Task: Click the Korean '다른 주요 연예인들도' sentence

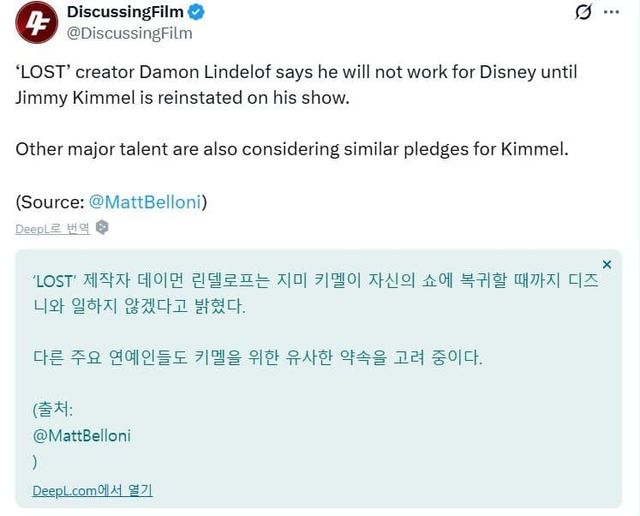Action: 257,357
